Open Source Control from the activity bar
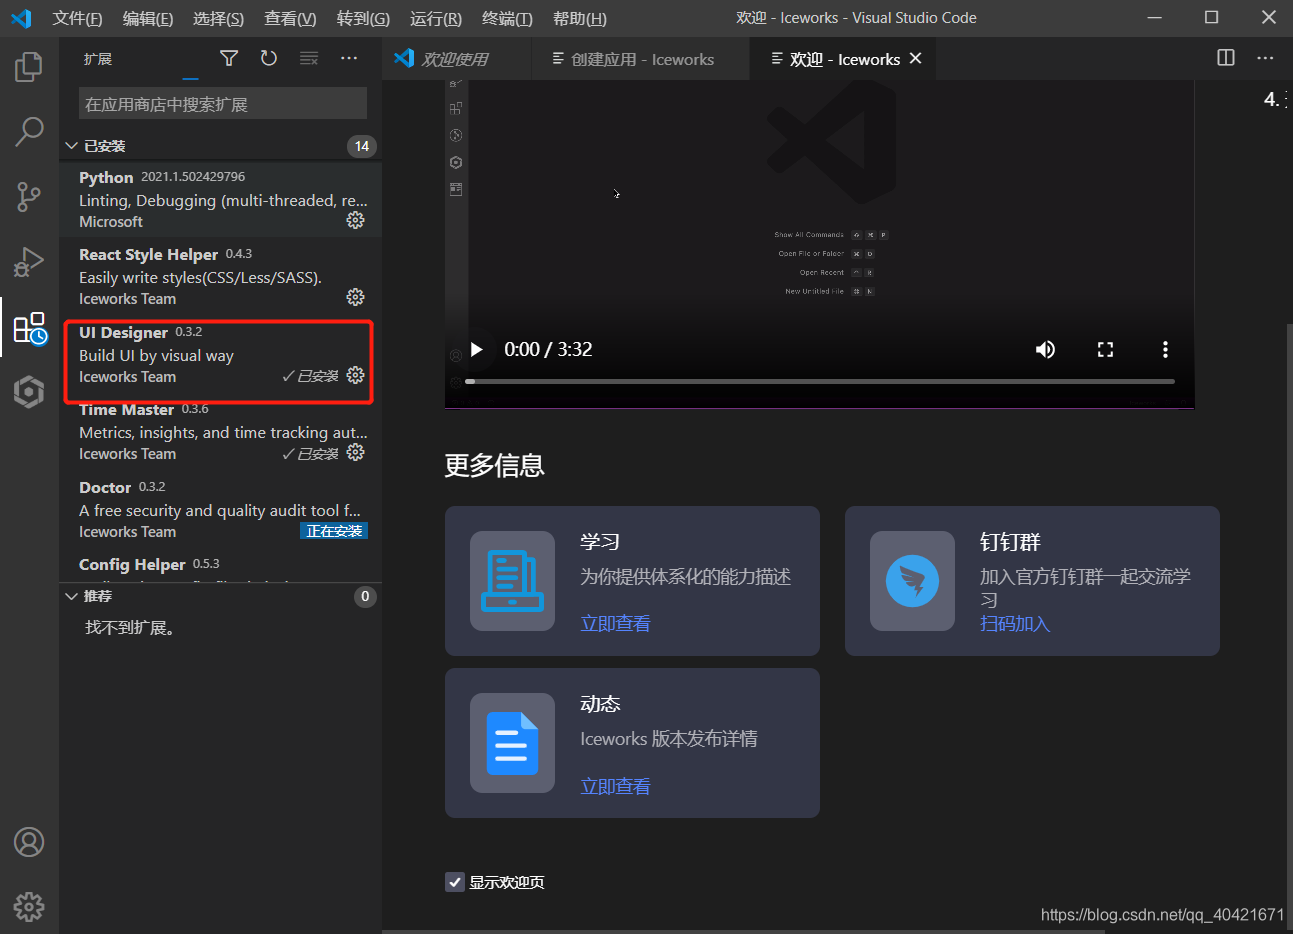The image size is (1293, 934). tap(28, 197)
